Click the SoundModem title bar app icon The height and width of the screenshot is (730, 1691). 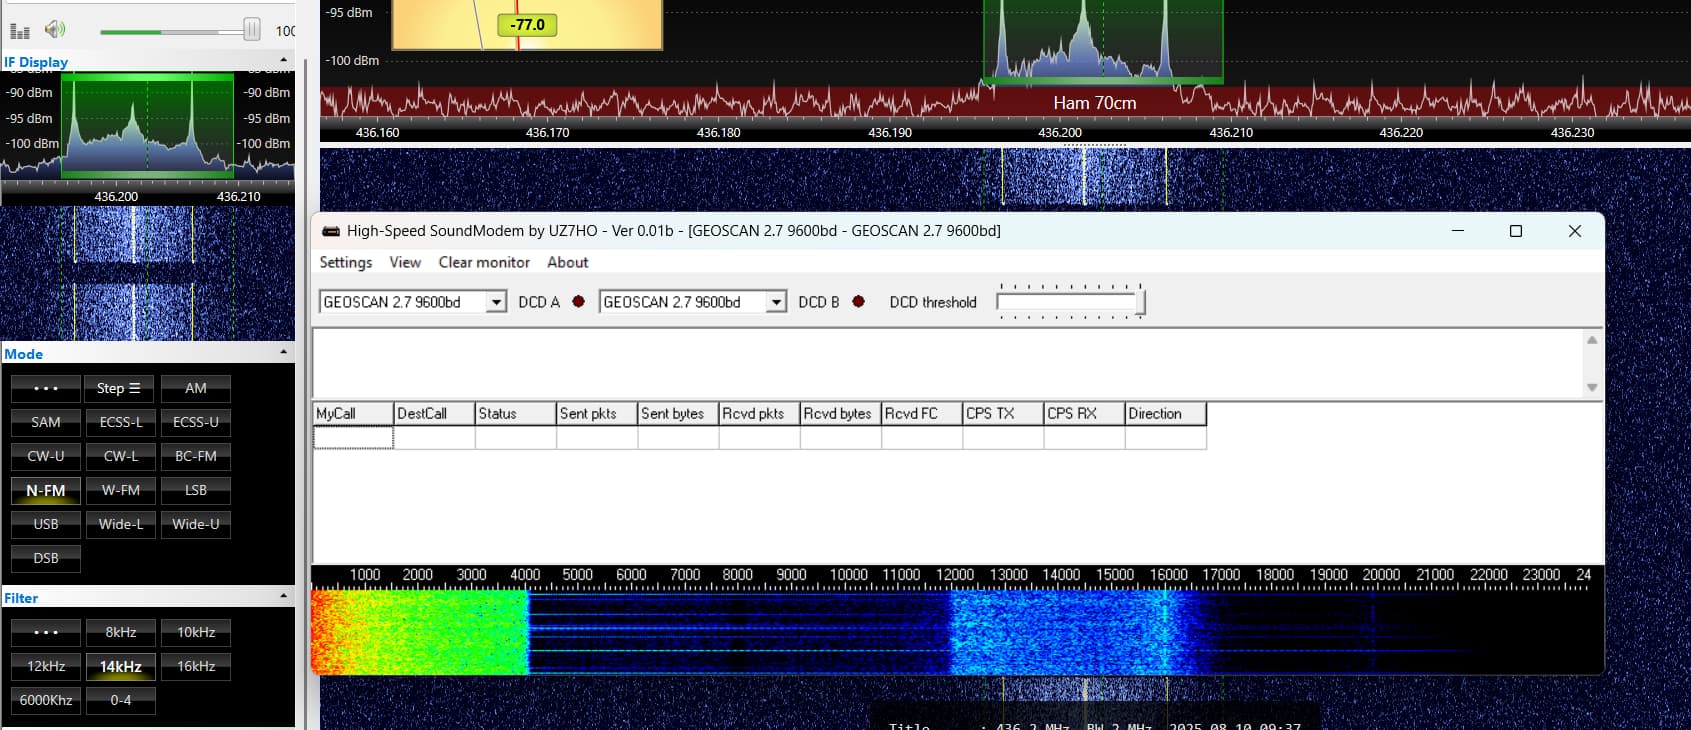pos(330,231)
